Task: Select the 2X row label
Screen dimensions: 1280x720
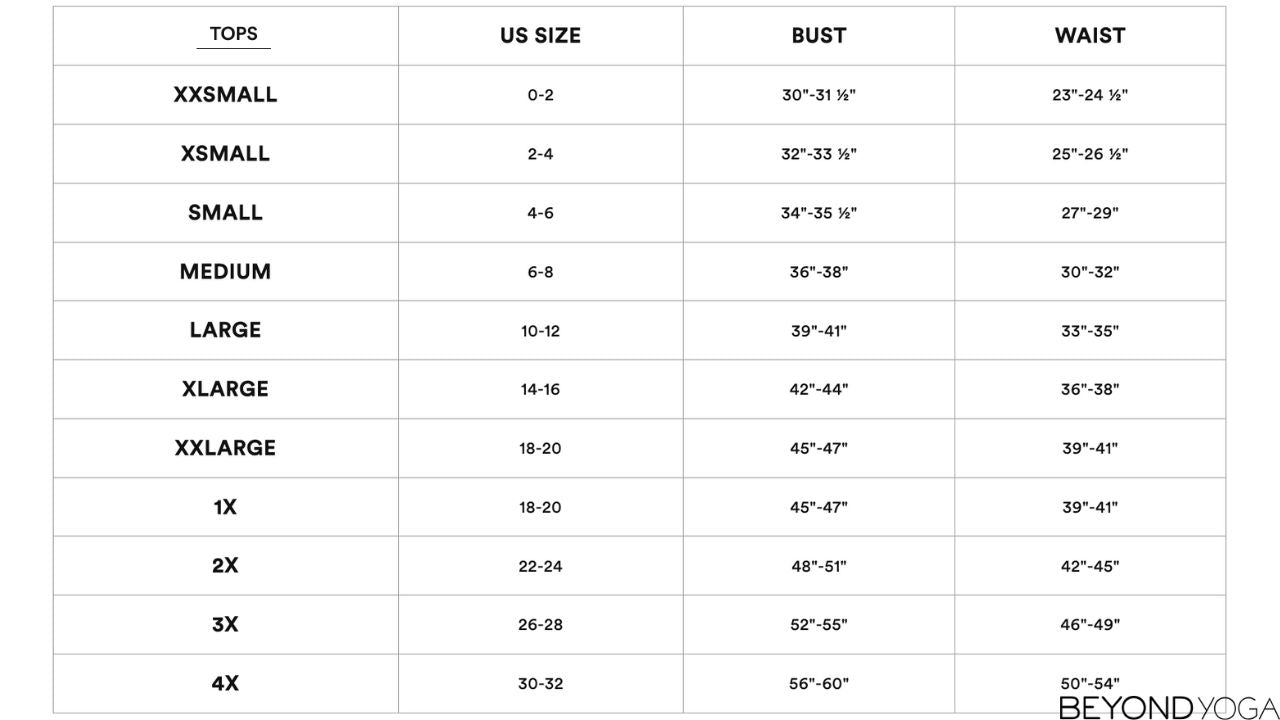Action: click(x=225, y=566)
